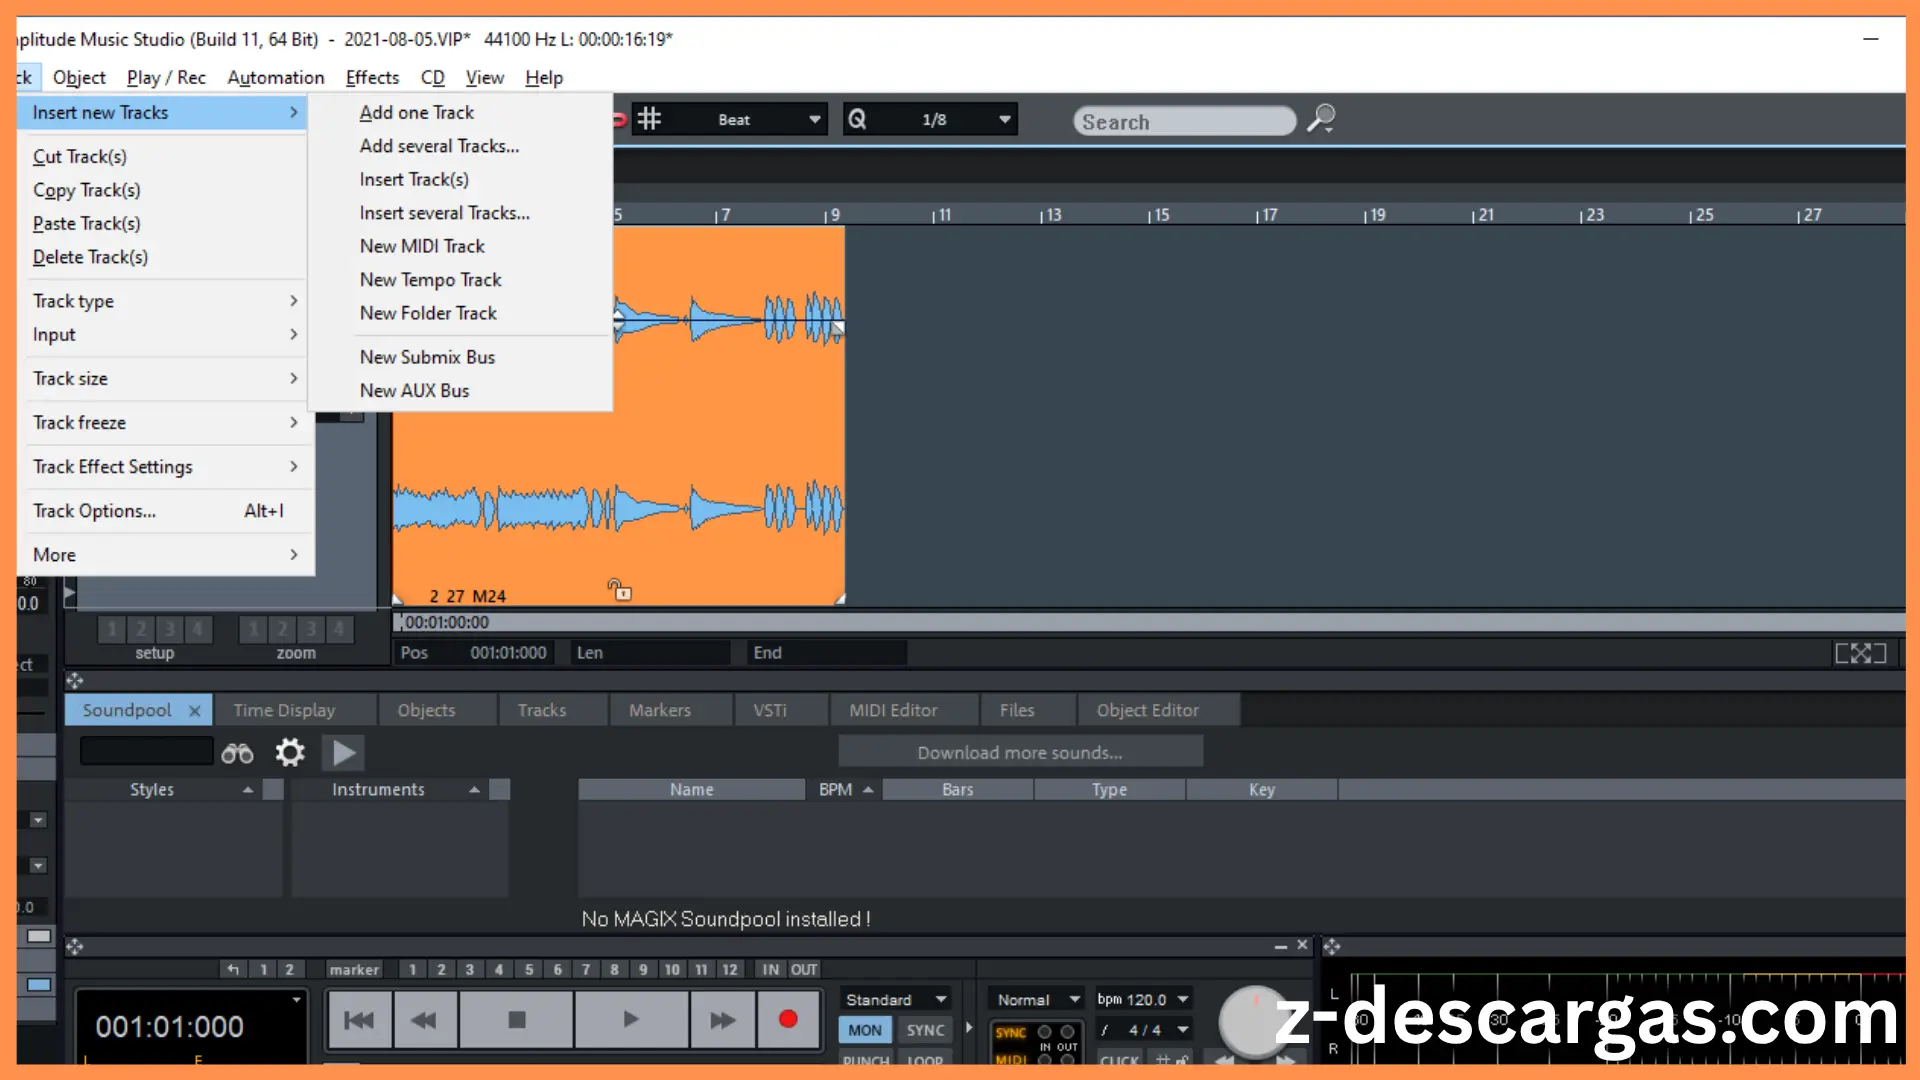The height and width of the screenshot is (1080, 1920).
Task: Expand the Track size submenu
Action: (x=166, y=379)
